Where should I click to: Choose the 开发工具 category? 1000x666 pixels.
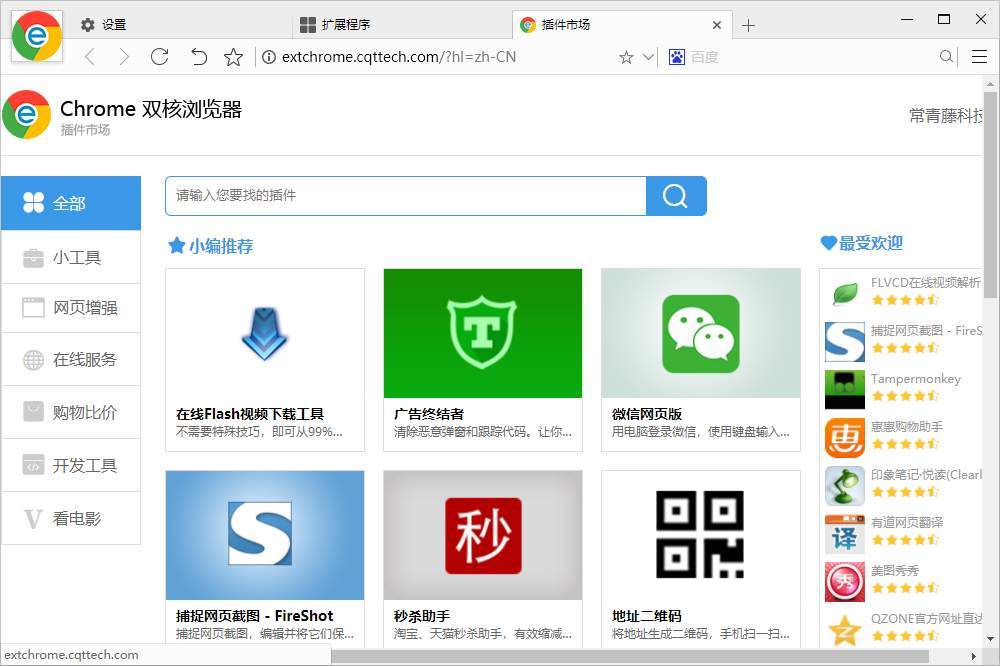click(x=71, y=465)
